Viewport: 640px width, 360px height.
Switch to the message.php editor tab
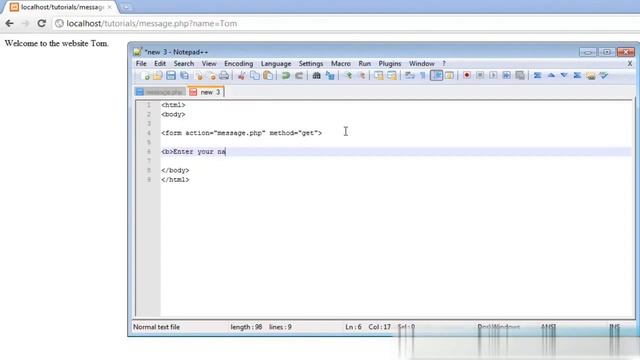point(160,92)
